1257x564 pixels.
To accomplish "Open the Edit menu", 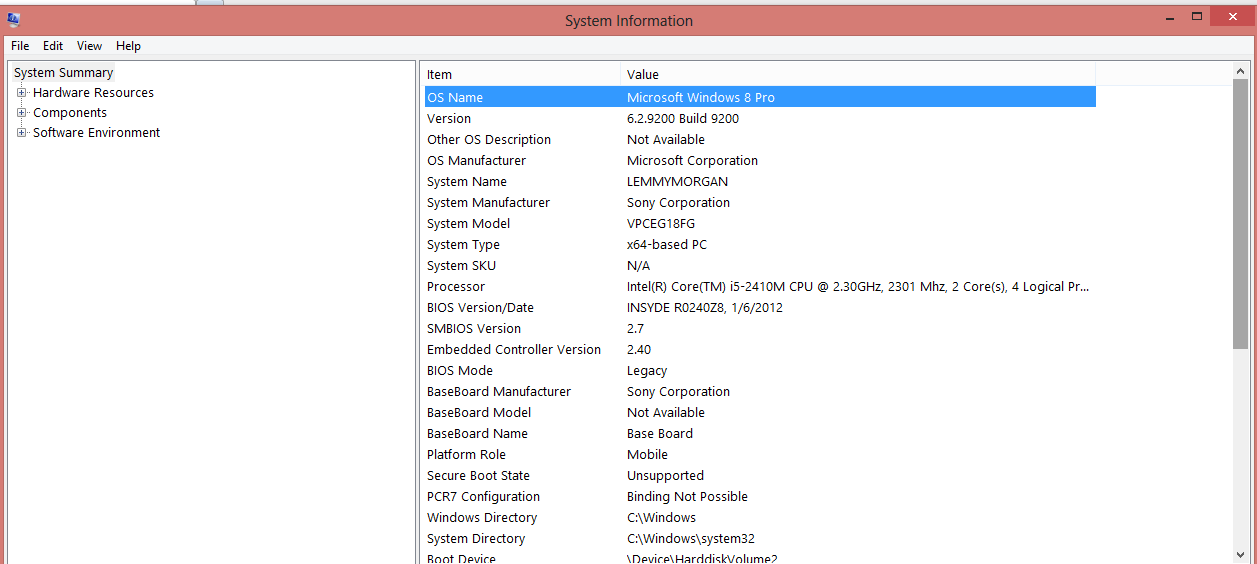I will tap(53, 46).
